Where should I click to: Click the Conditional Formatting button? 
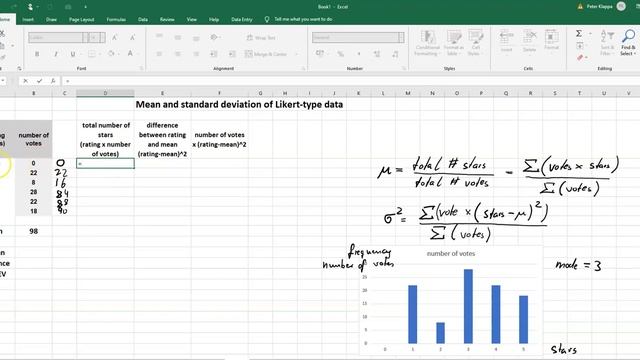pyautogui.click(x=427, y=42)
